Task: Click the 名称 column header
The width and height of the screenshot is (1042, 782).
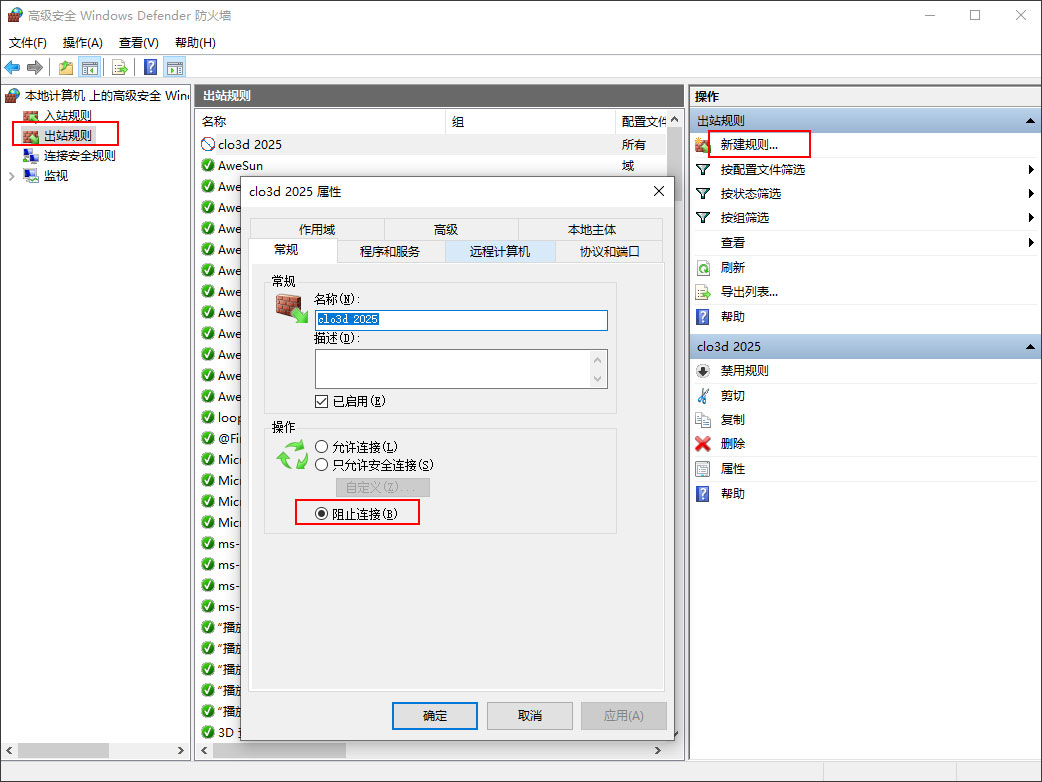Action: tap(322, 122)
